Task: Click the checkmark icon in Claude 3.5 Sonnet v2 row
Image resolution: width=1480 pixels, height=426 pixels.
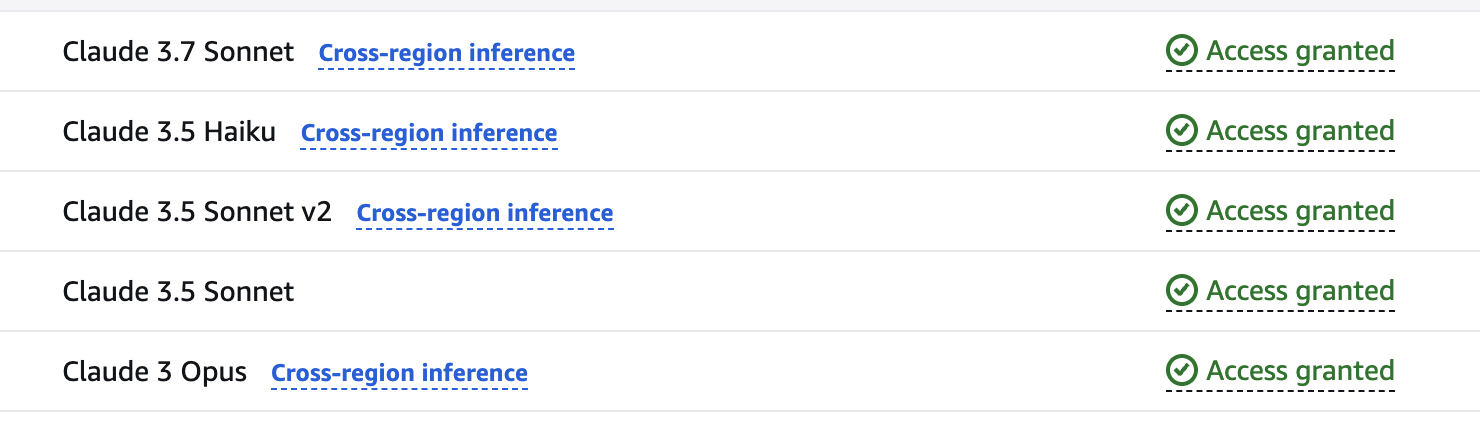Action: (1182, 211)
